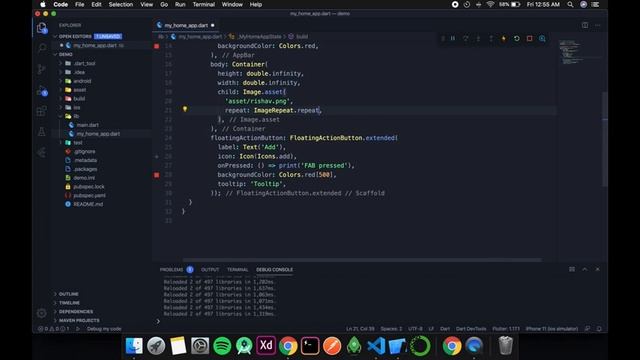Viewport: 640px width, 360px height.
Task: Click UTF-8 encoding in status bar
Action: [x=415, y=329]
